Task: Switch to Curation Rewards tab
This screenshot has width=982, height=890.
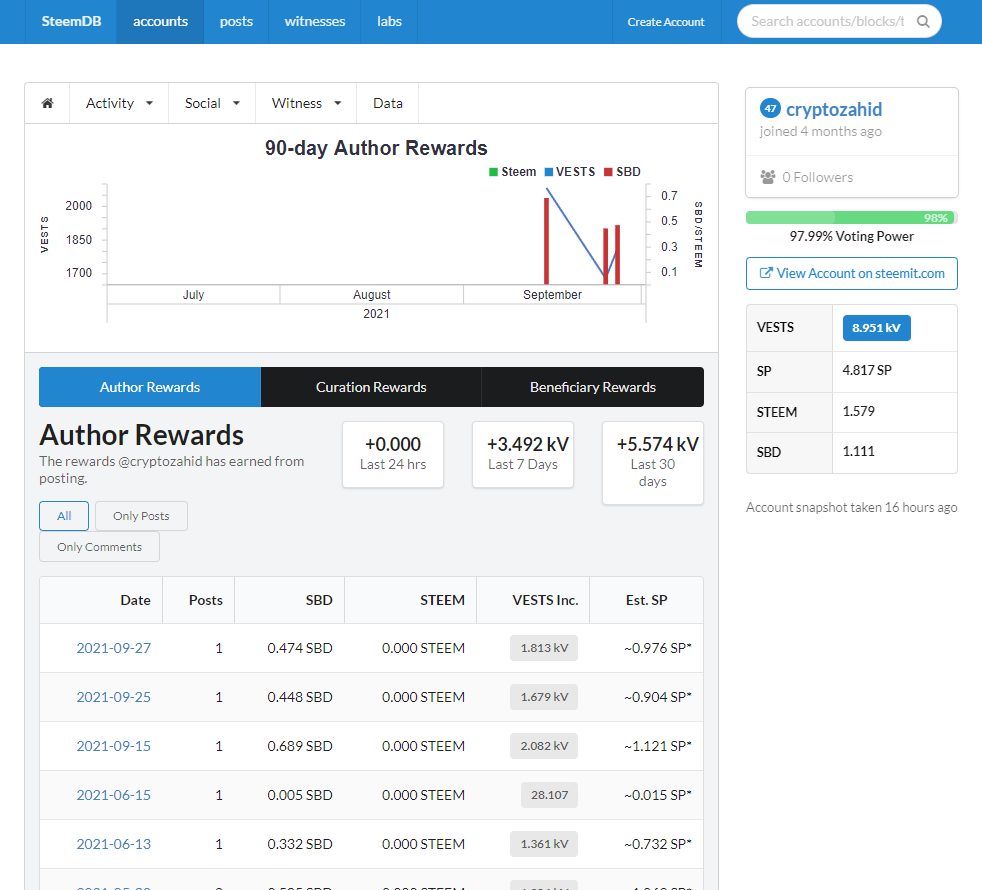Action: coord(371,387)
